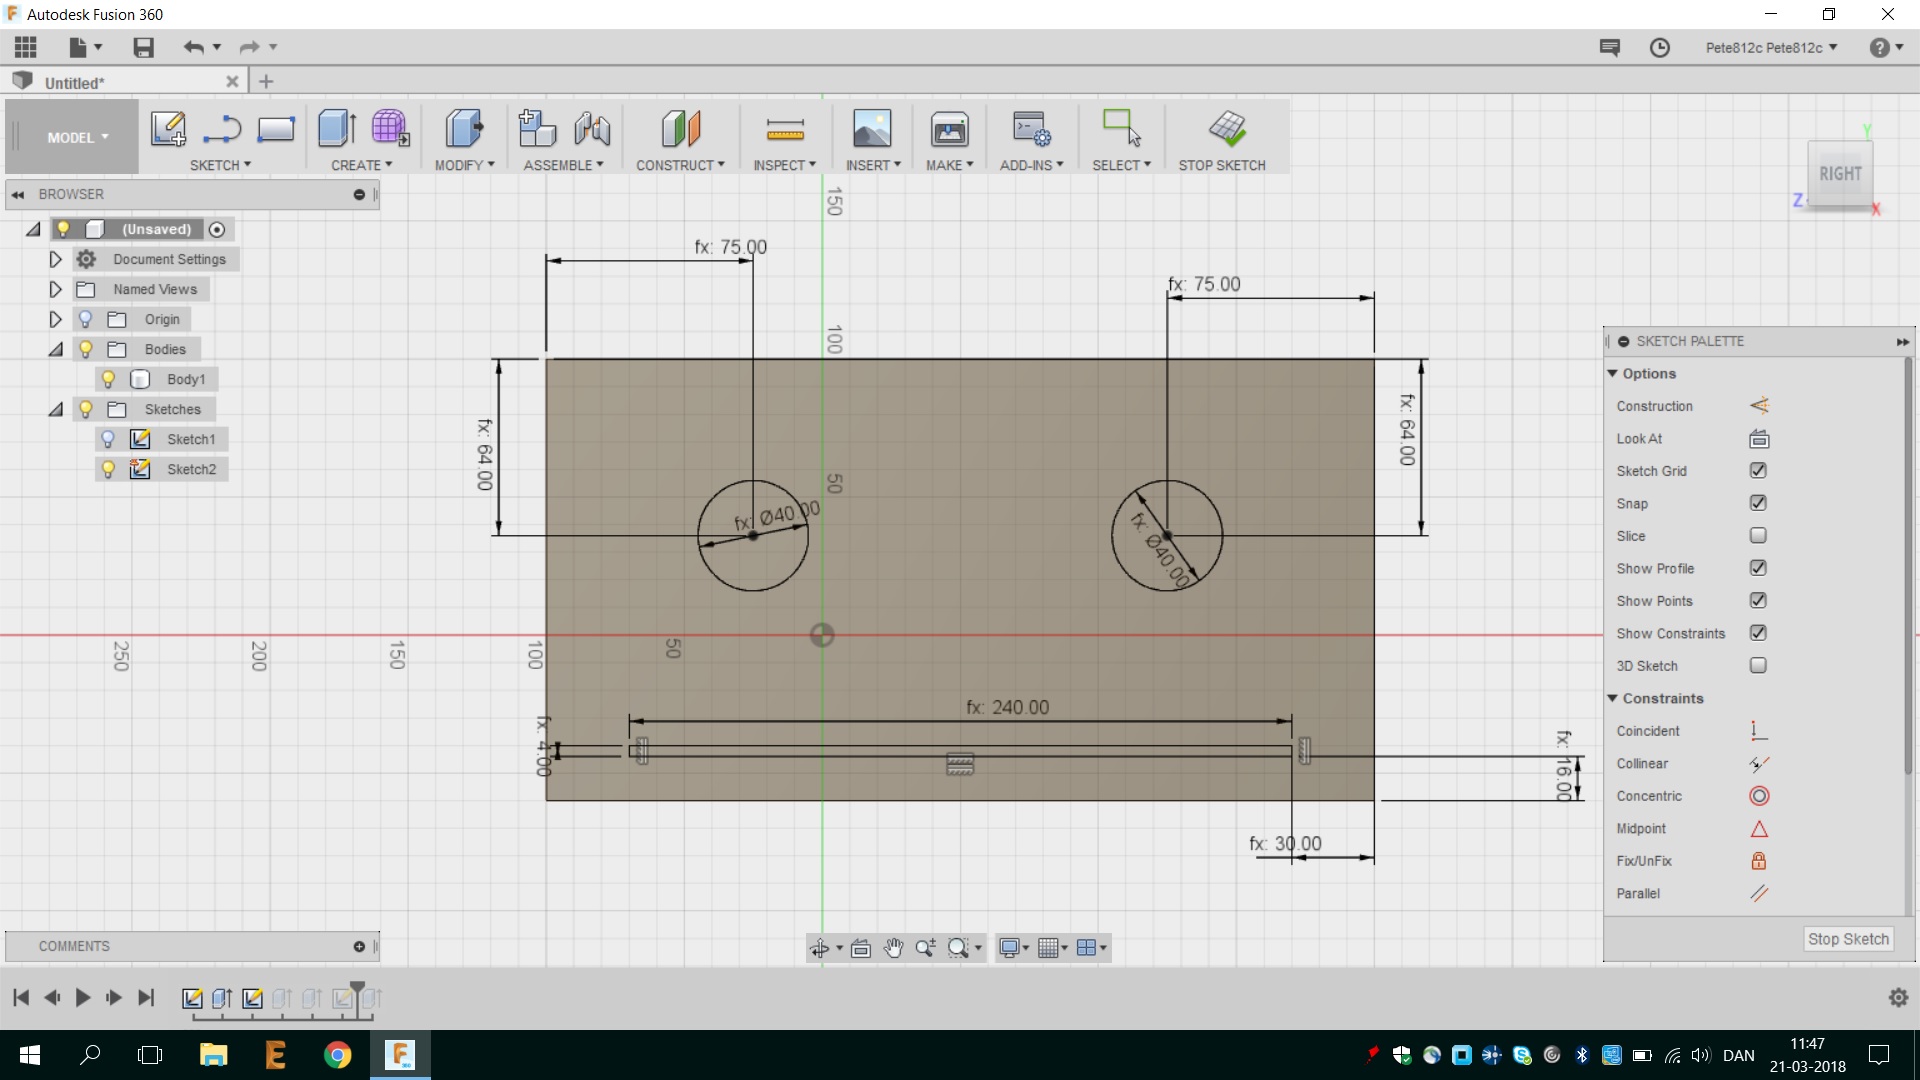Click the Concentric constraint icon
This screenshot has height=1080, width=1920.
click(x=1759, y=796)
